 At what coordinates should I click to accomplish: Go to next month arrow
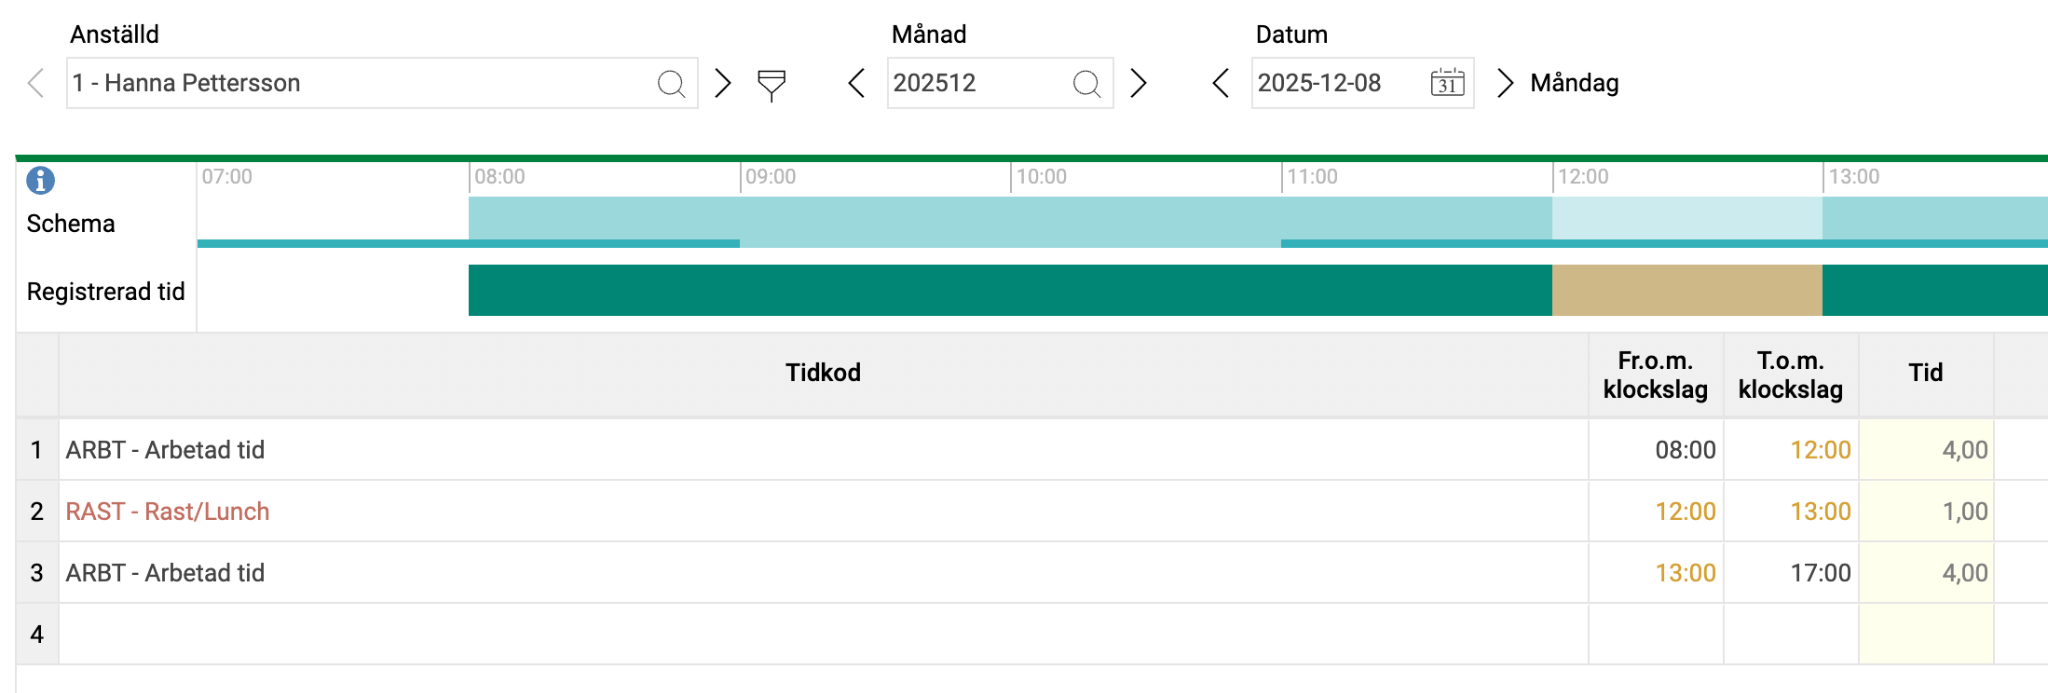pyautogui.click(x=1138, y=83)
